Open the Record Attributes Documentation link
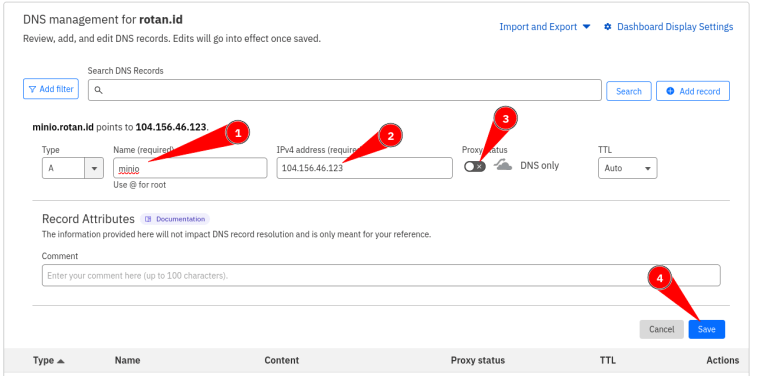The height and width of the screenshot is (376, 760). tap(175, 219)
